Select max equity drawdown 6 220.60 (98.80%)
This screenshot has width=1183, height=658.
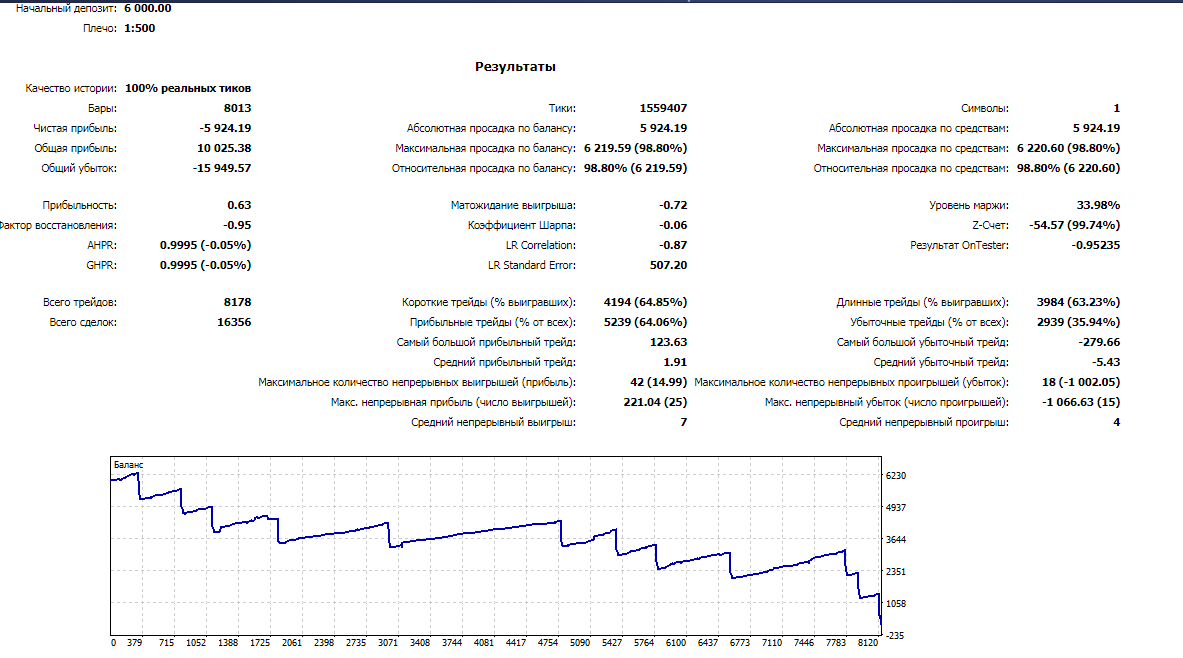1068,148
